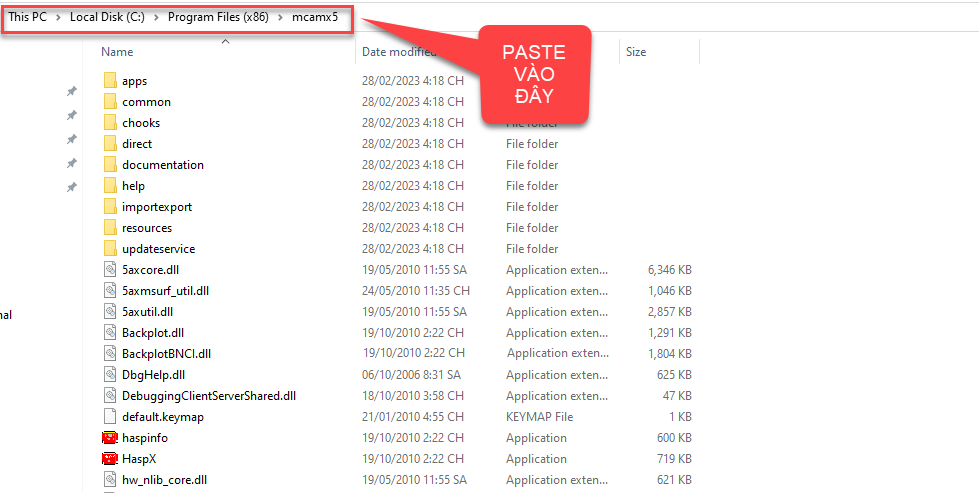
Task: Click the 6,346 KB size value
Action: coord(669,270)
